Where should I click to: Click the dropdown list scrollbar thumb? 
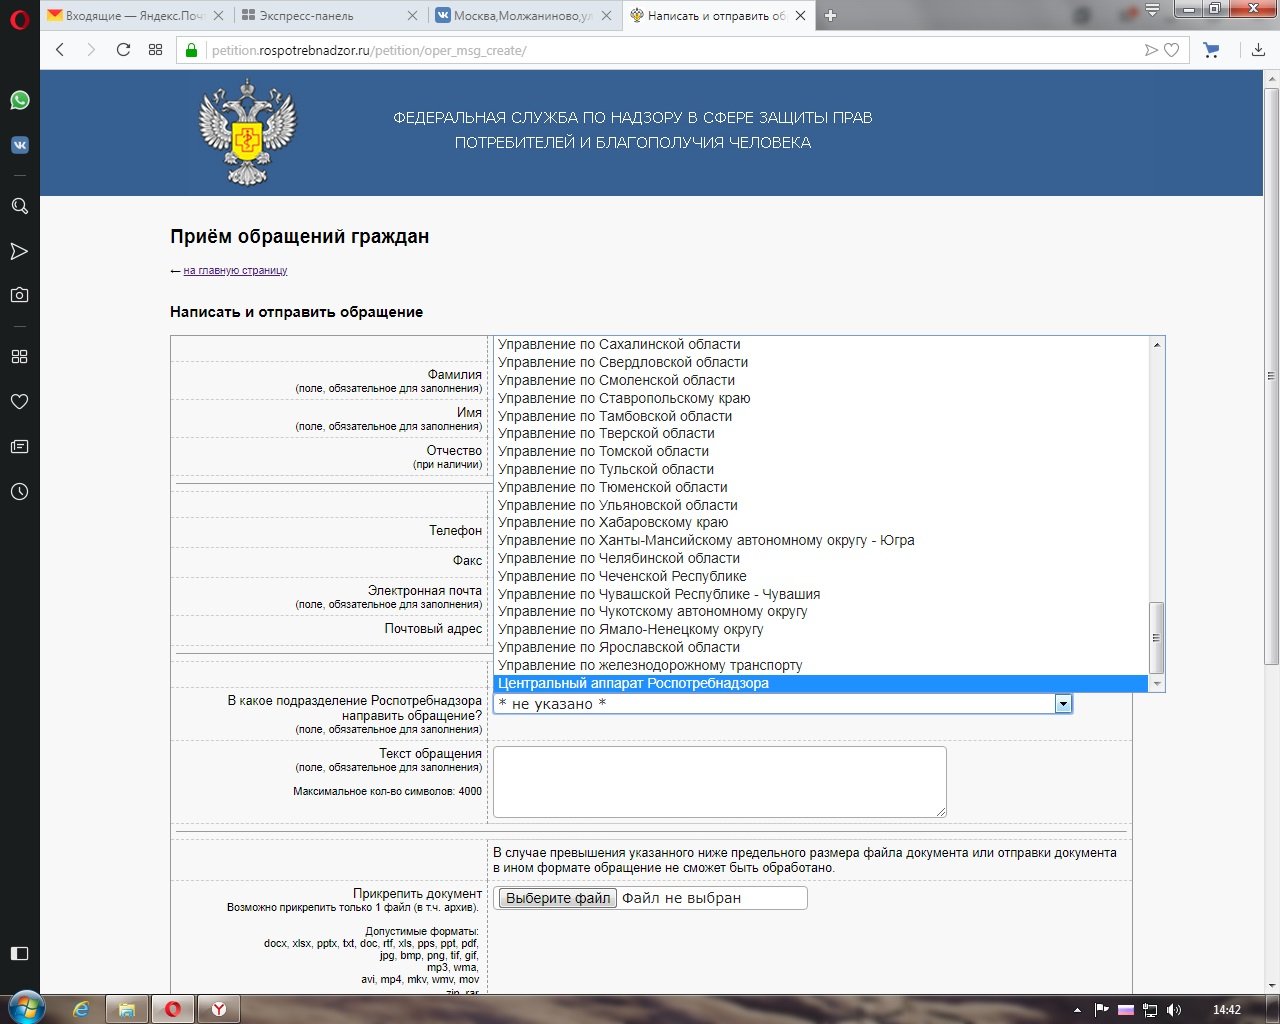(1157, 638)
